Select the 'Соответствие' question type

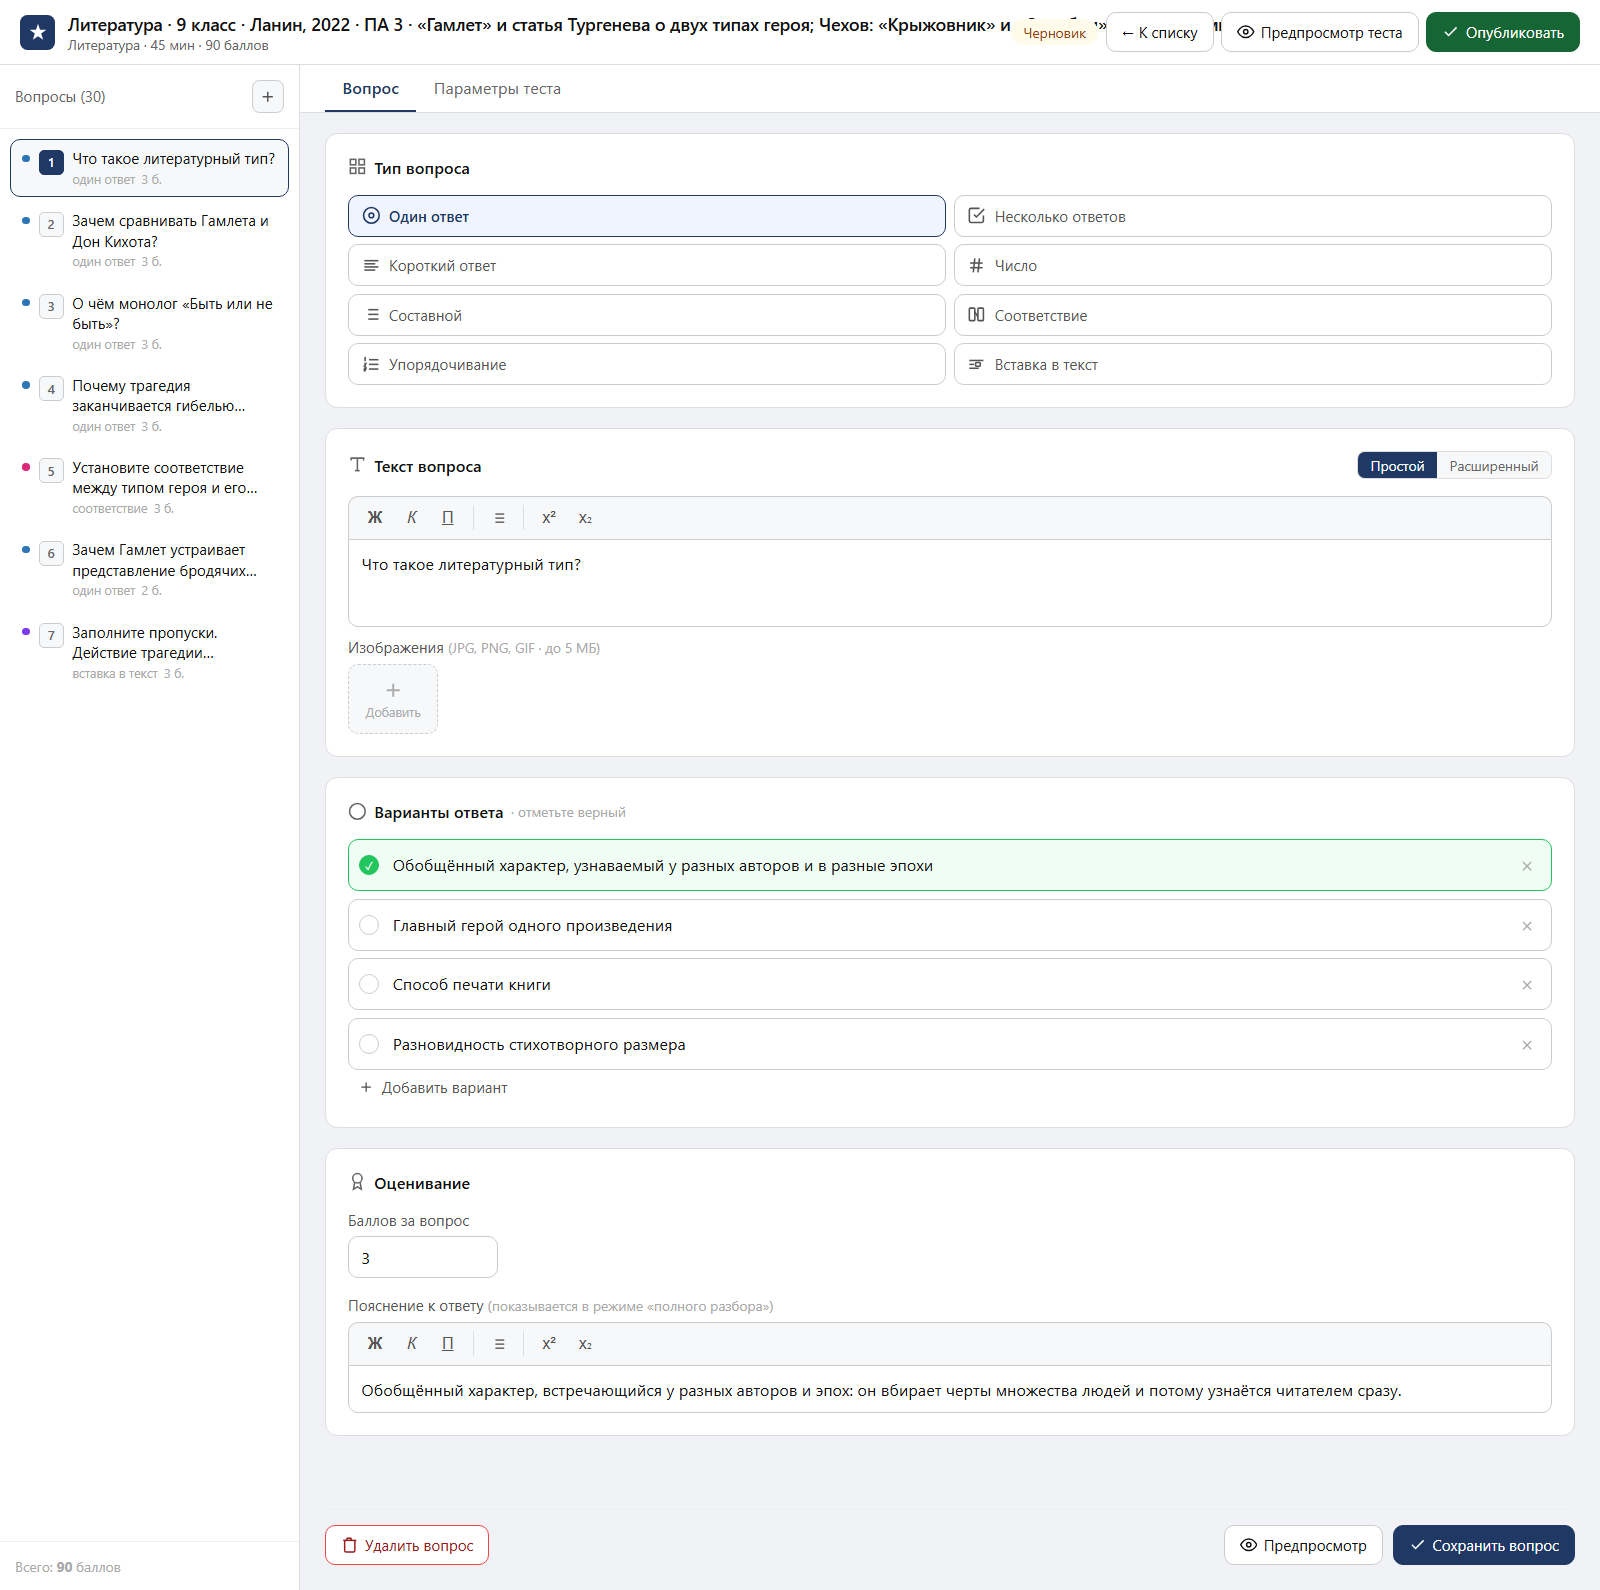tap(1252, 315)
